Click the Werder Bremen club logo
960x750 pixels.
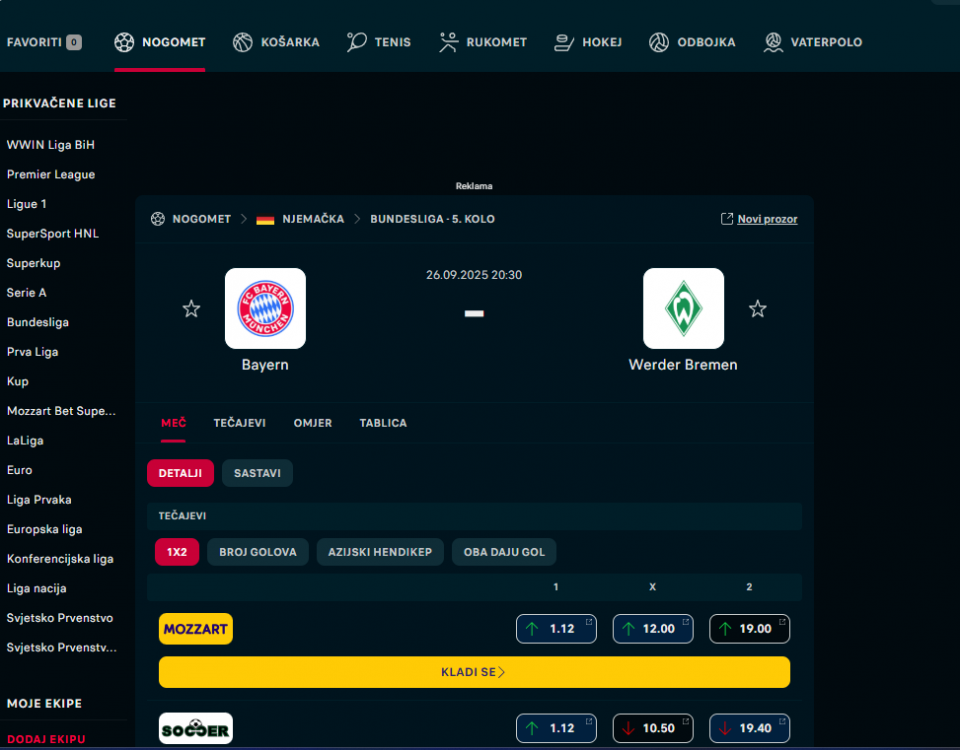tap(683, 309)
